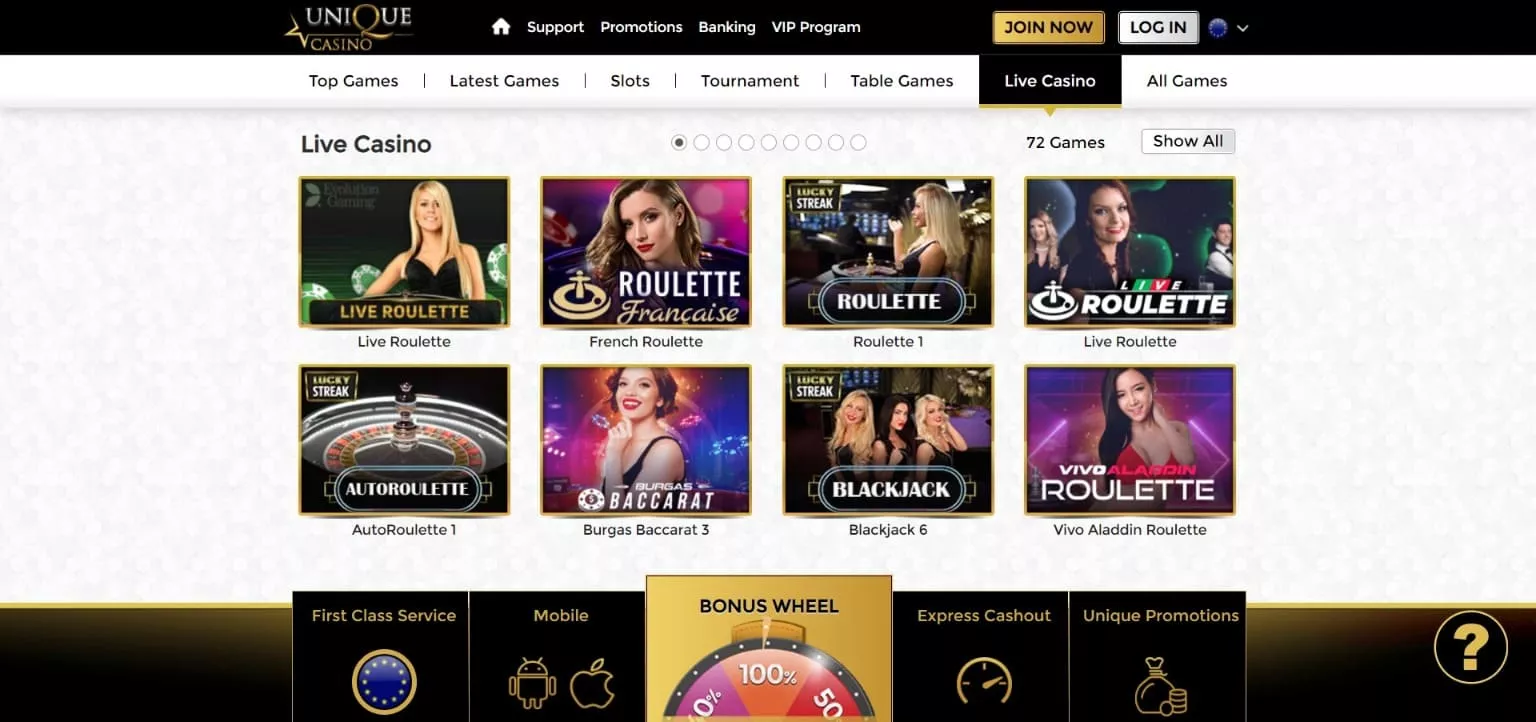
Task: Click the Unique Casino logo
Action: (x=348, y=27)
